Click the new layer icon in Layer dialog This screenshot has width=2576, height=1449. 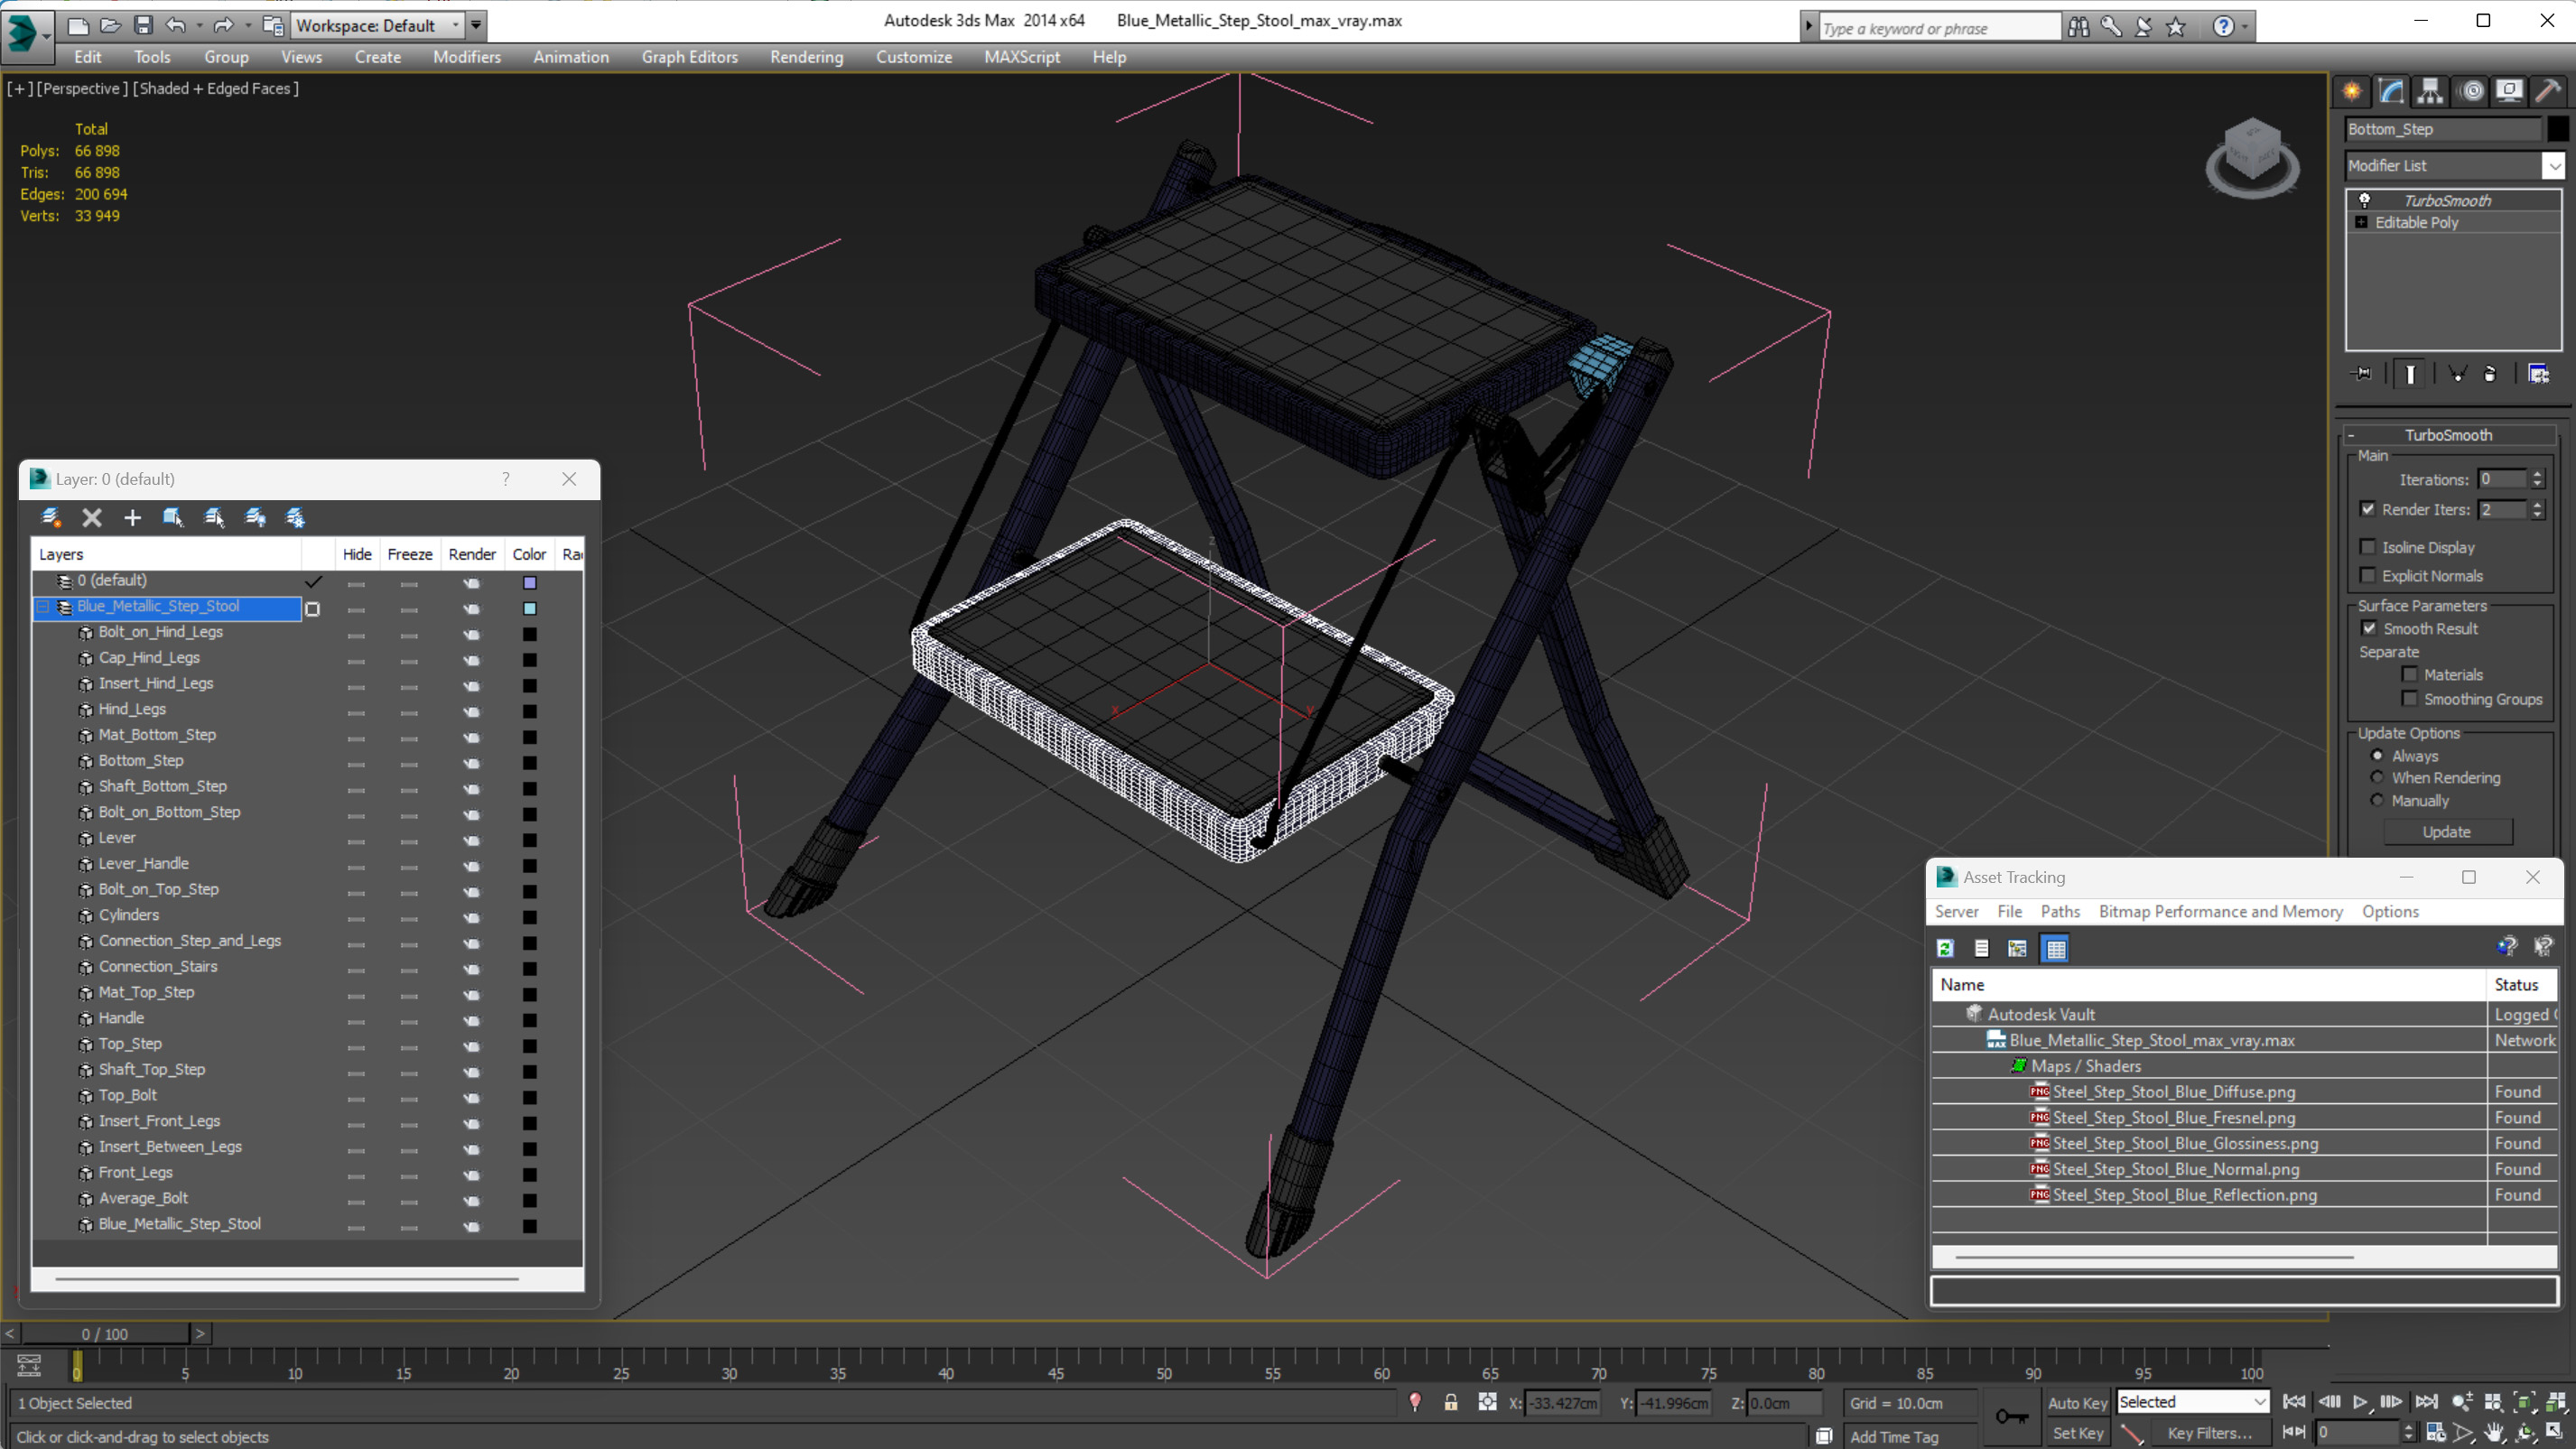(x=50, y=517)
